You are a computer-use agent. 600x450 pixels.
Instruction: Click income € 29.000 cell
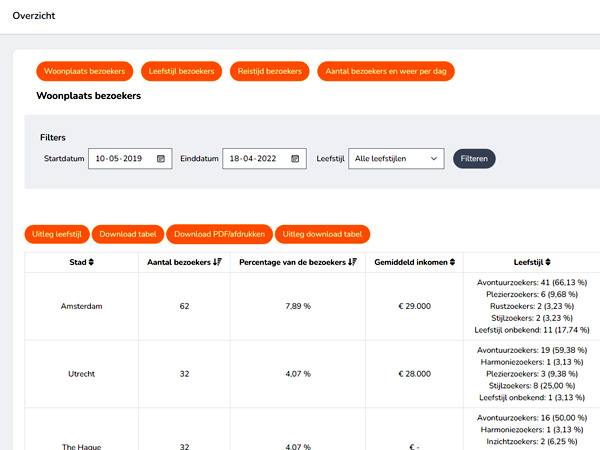click(x=414, y=306)
